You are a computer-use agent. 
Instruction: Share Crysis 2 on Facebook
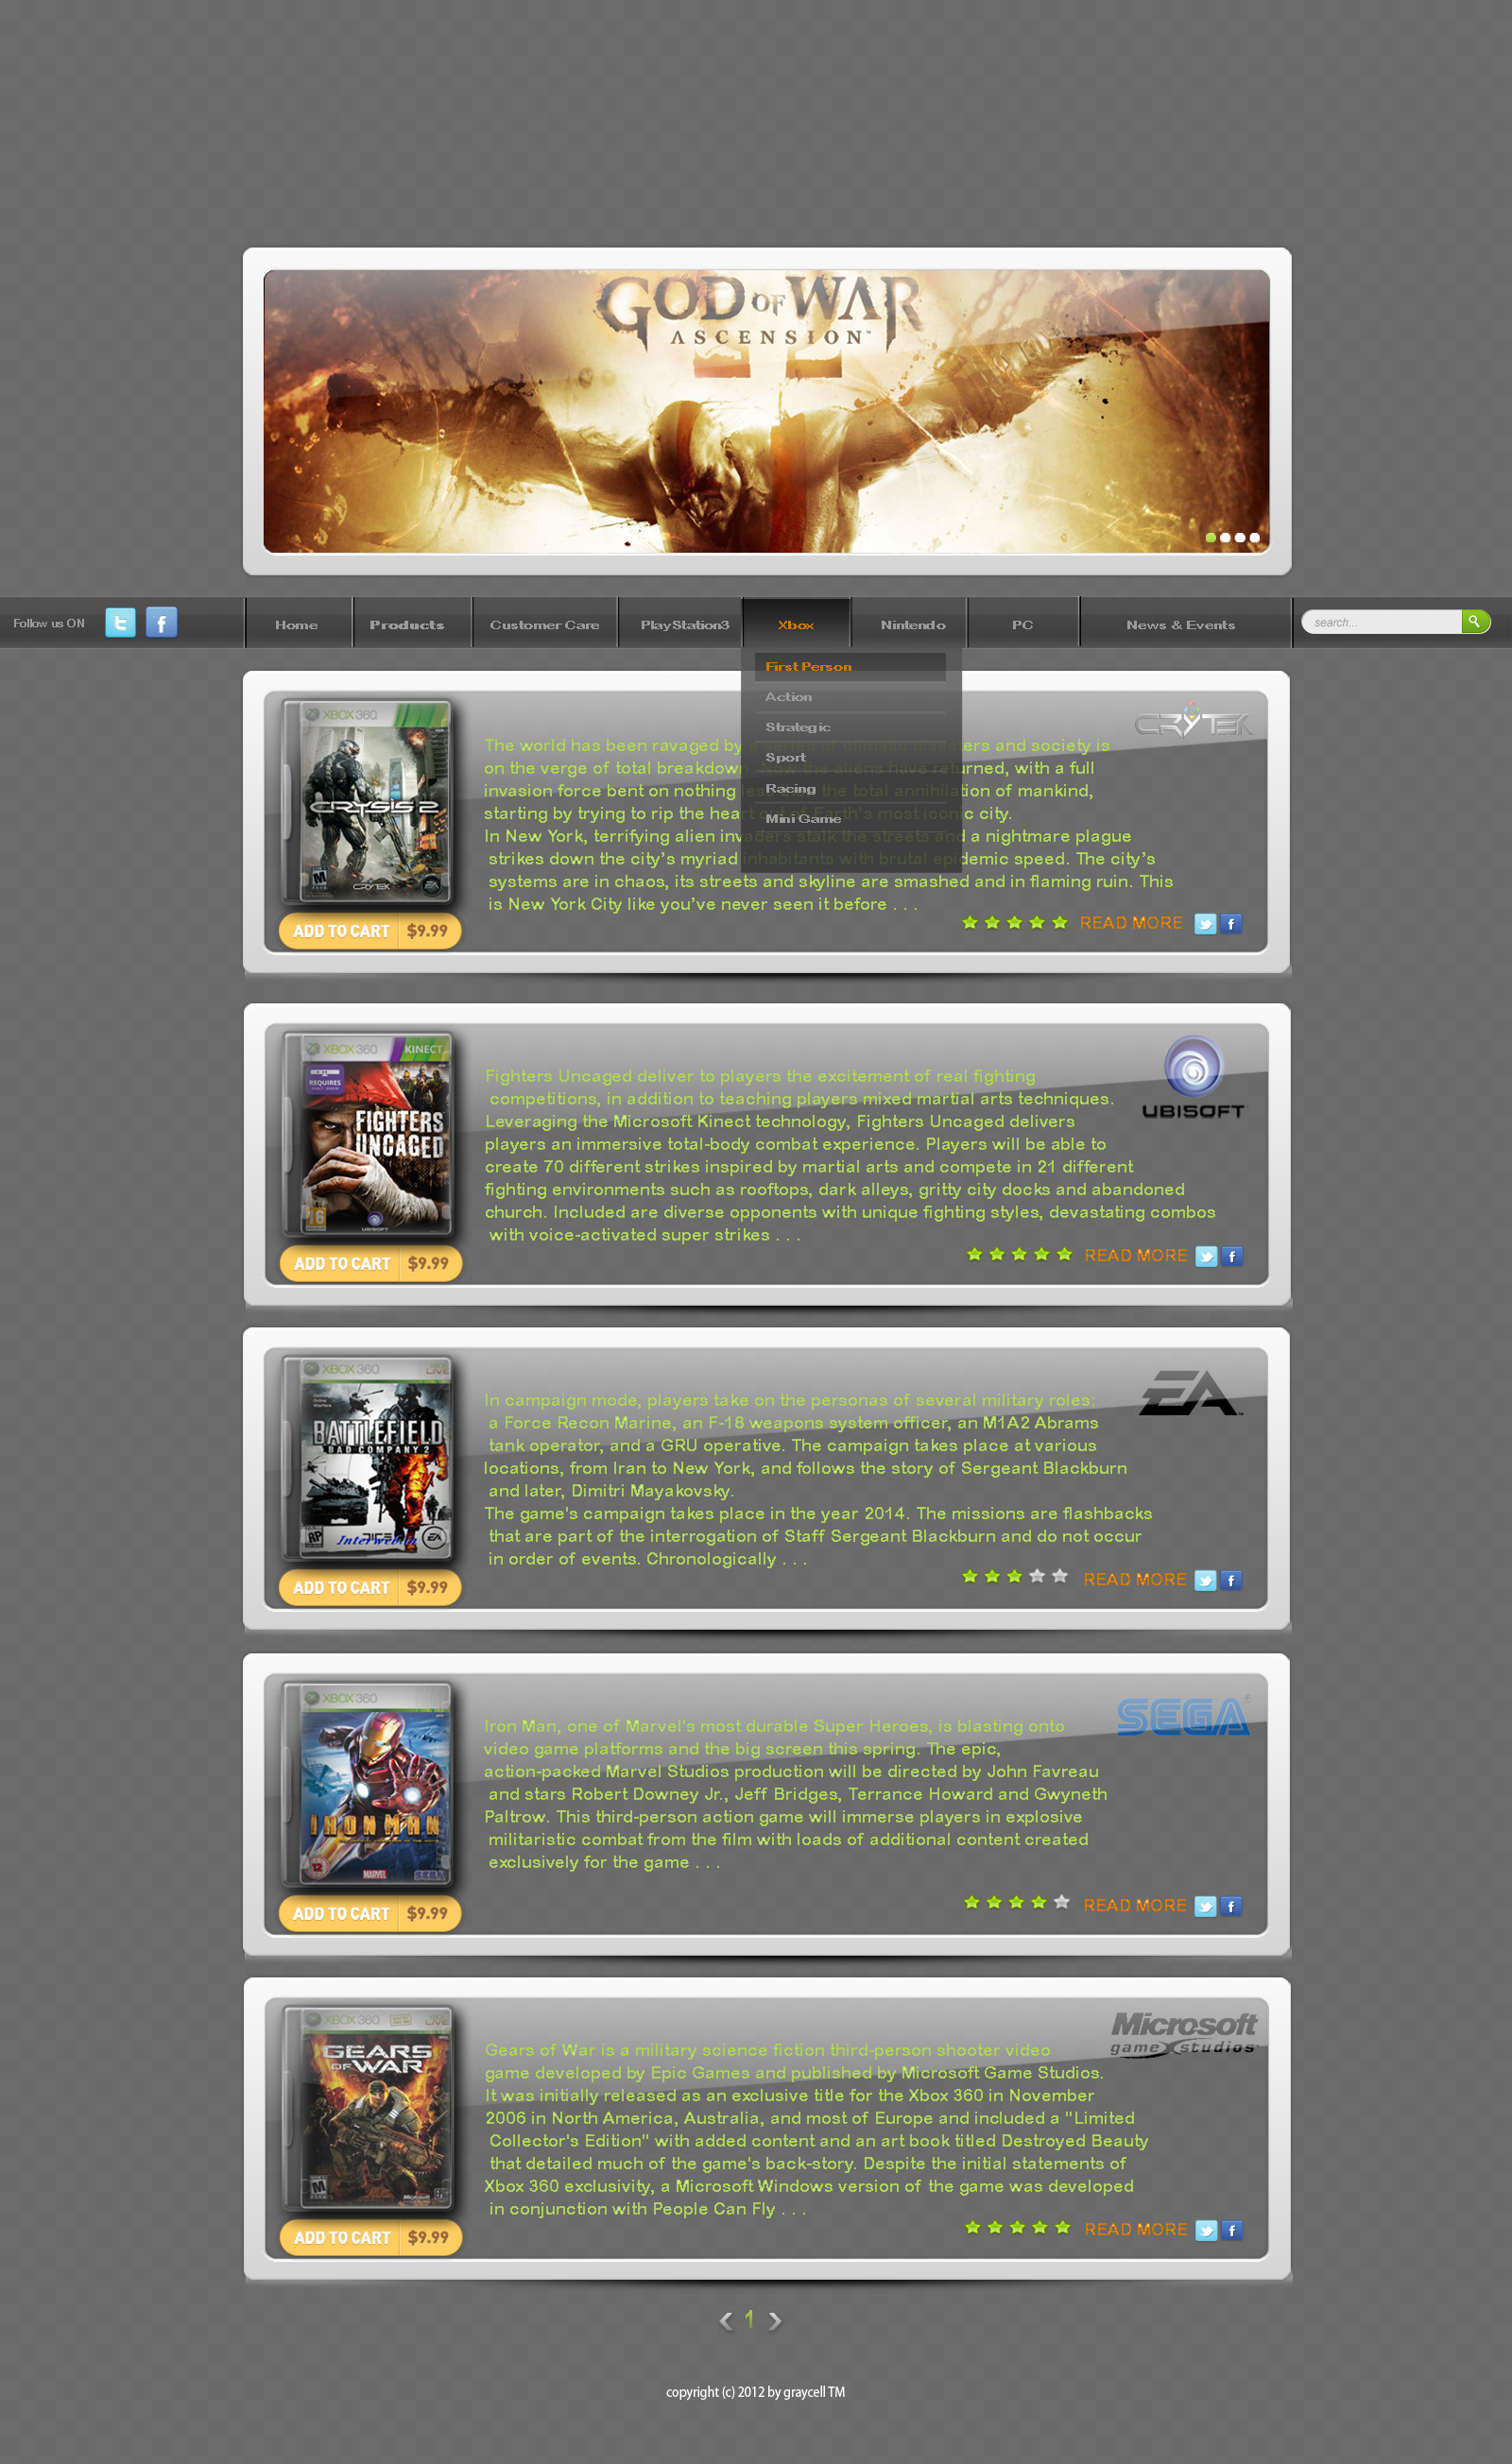tap(1231, 924)
